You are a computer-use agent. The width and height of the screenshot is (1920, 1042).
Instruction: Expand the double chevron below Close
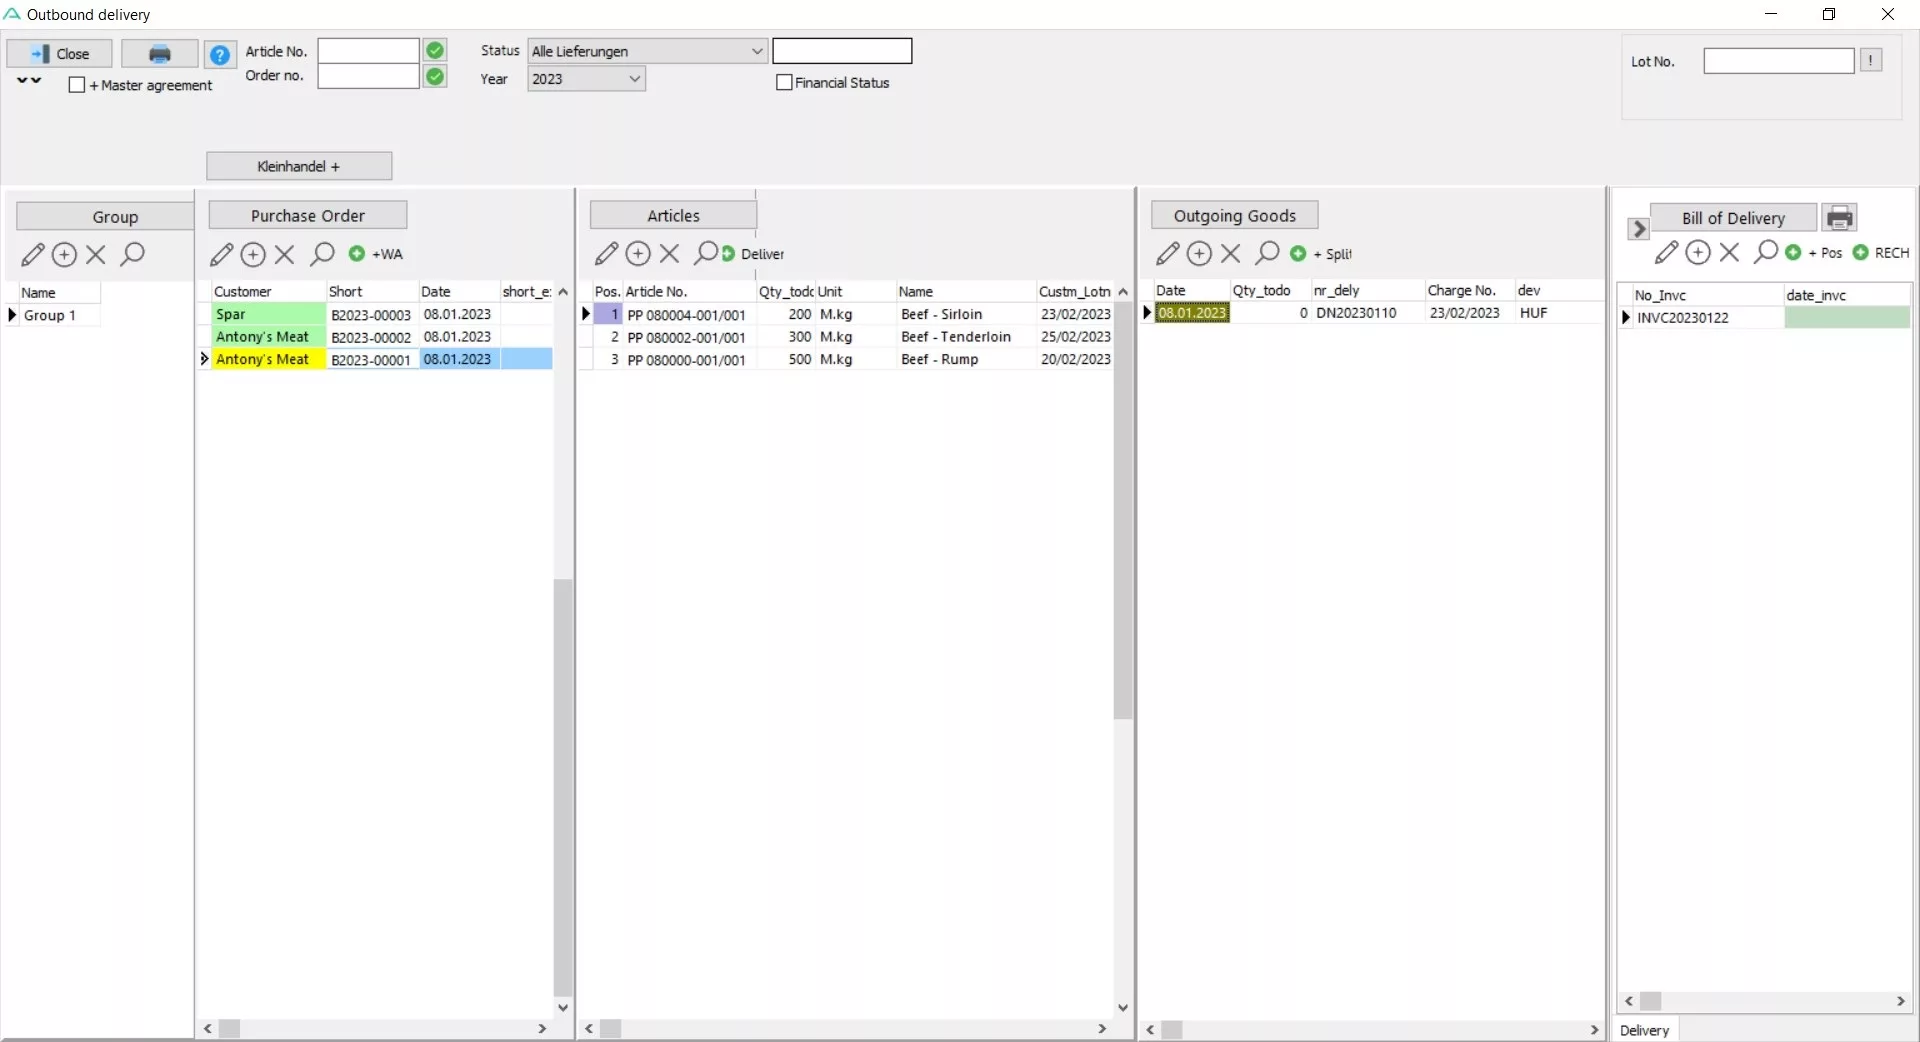29,80
